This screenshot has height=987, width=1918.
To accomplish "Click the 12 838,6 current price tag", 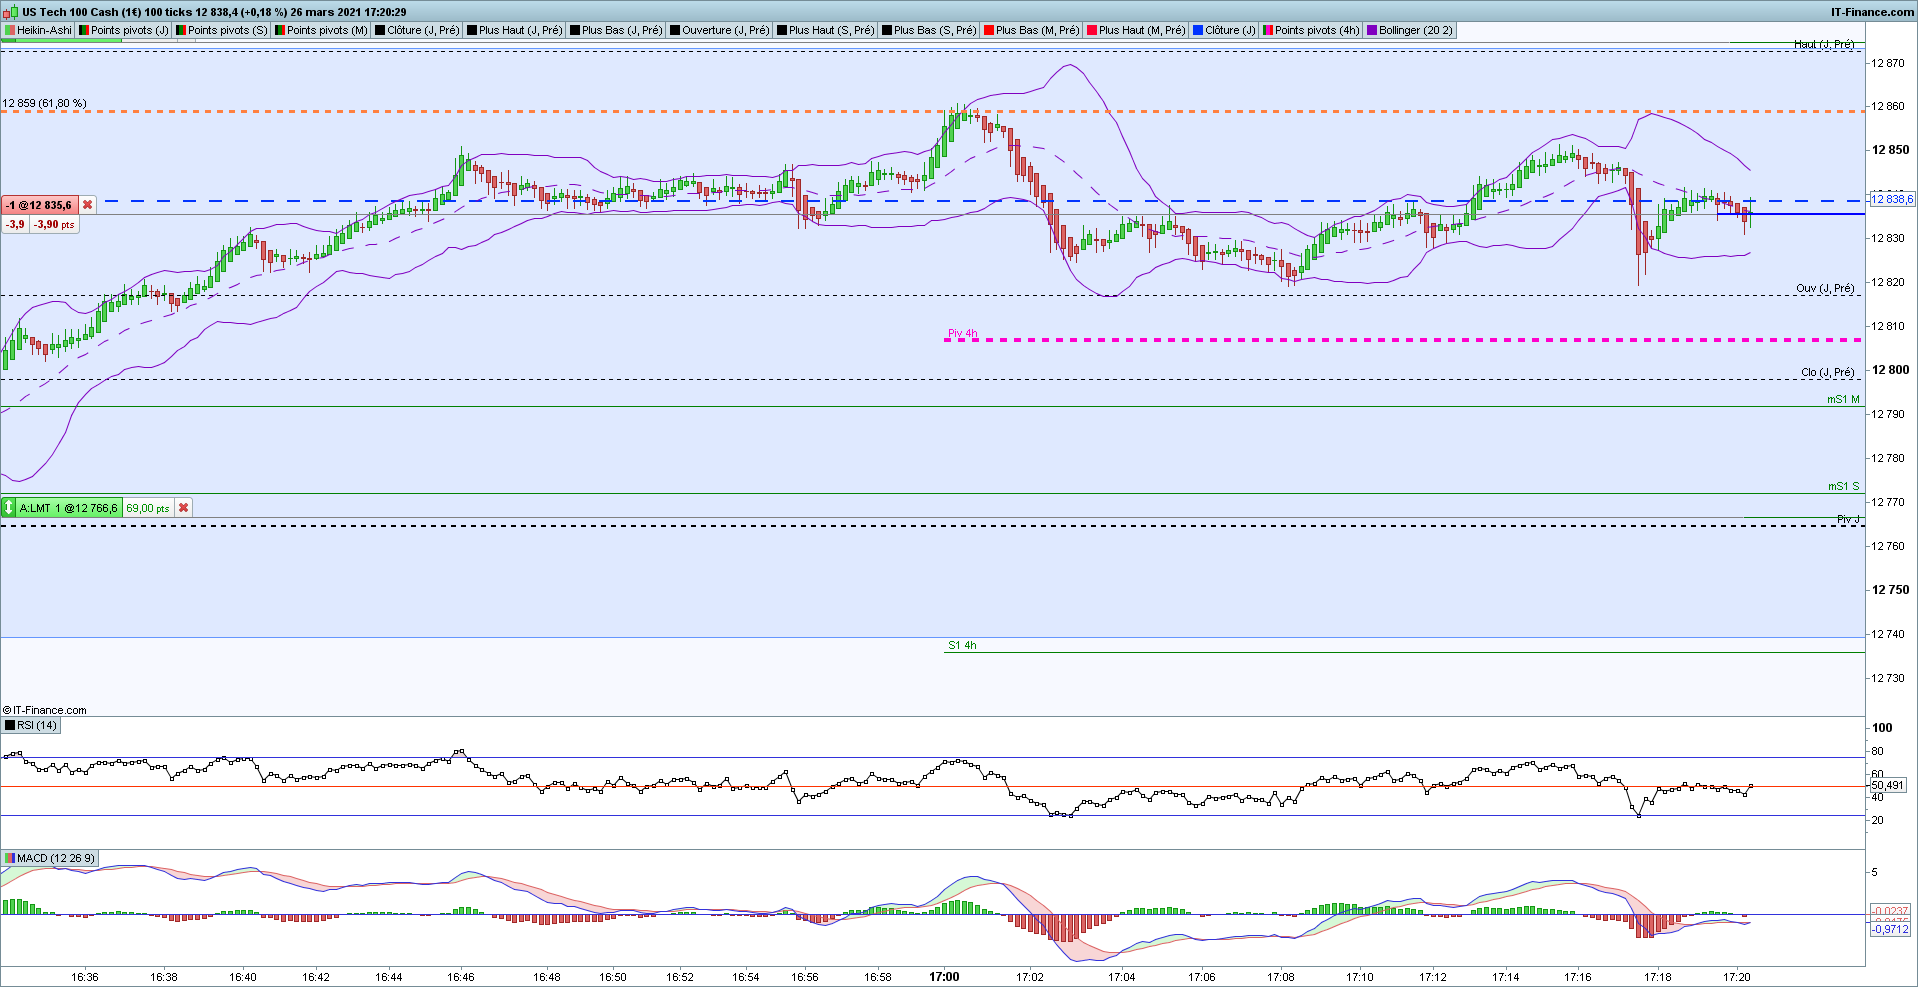I will click(1892, 200).
